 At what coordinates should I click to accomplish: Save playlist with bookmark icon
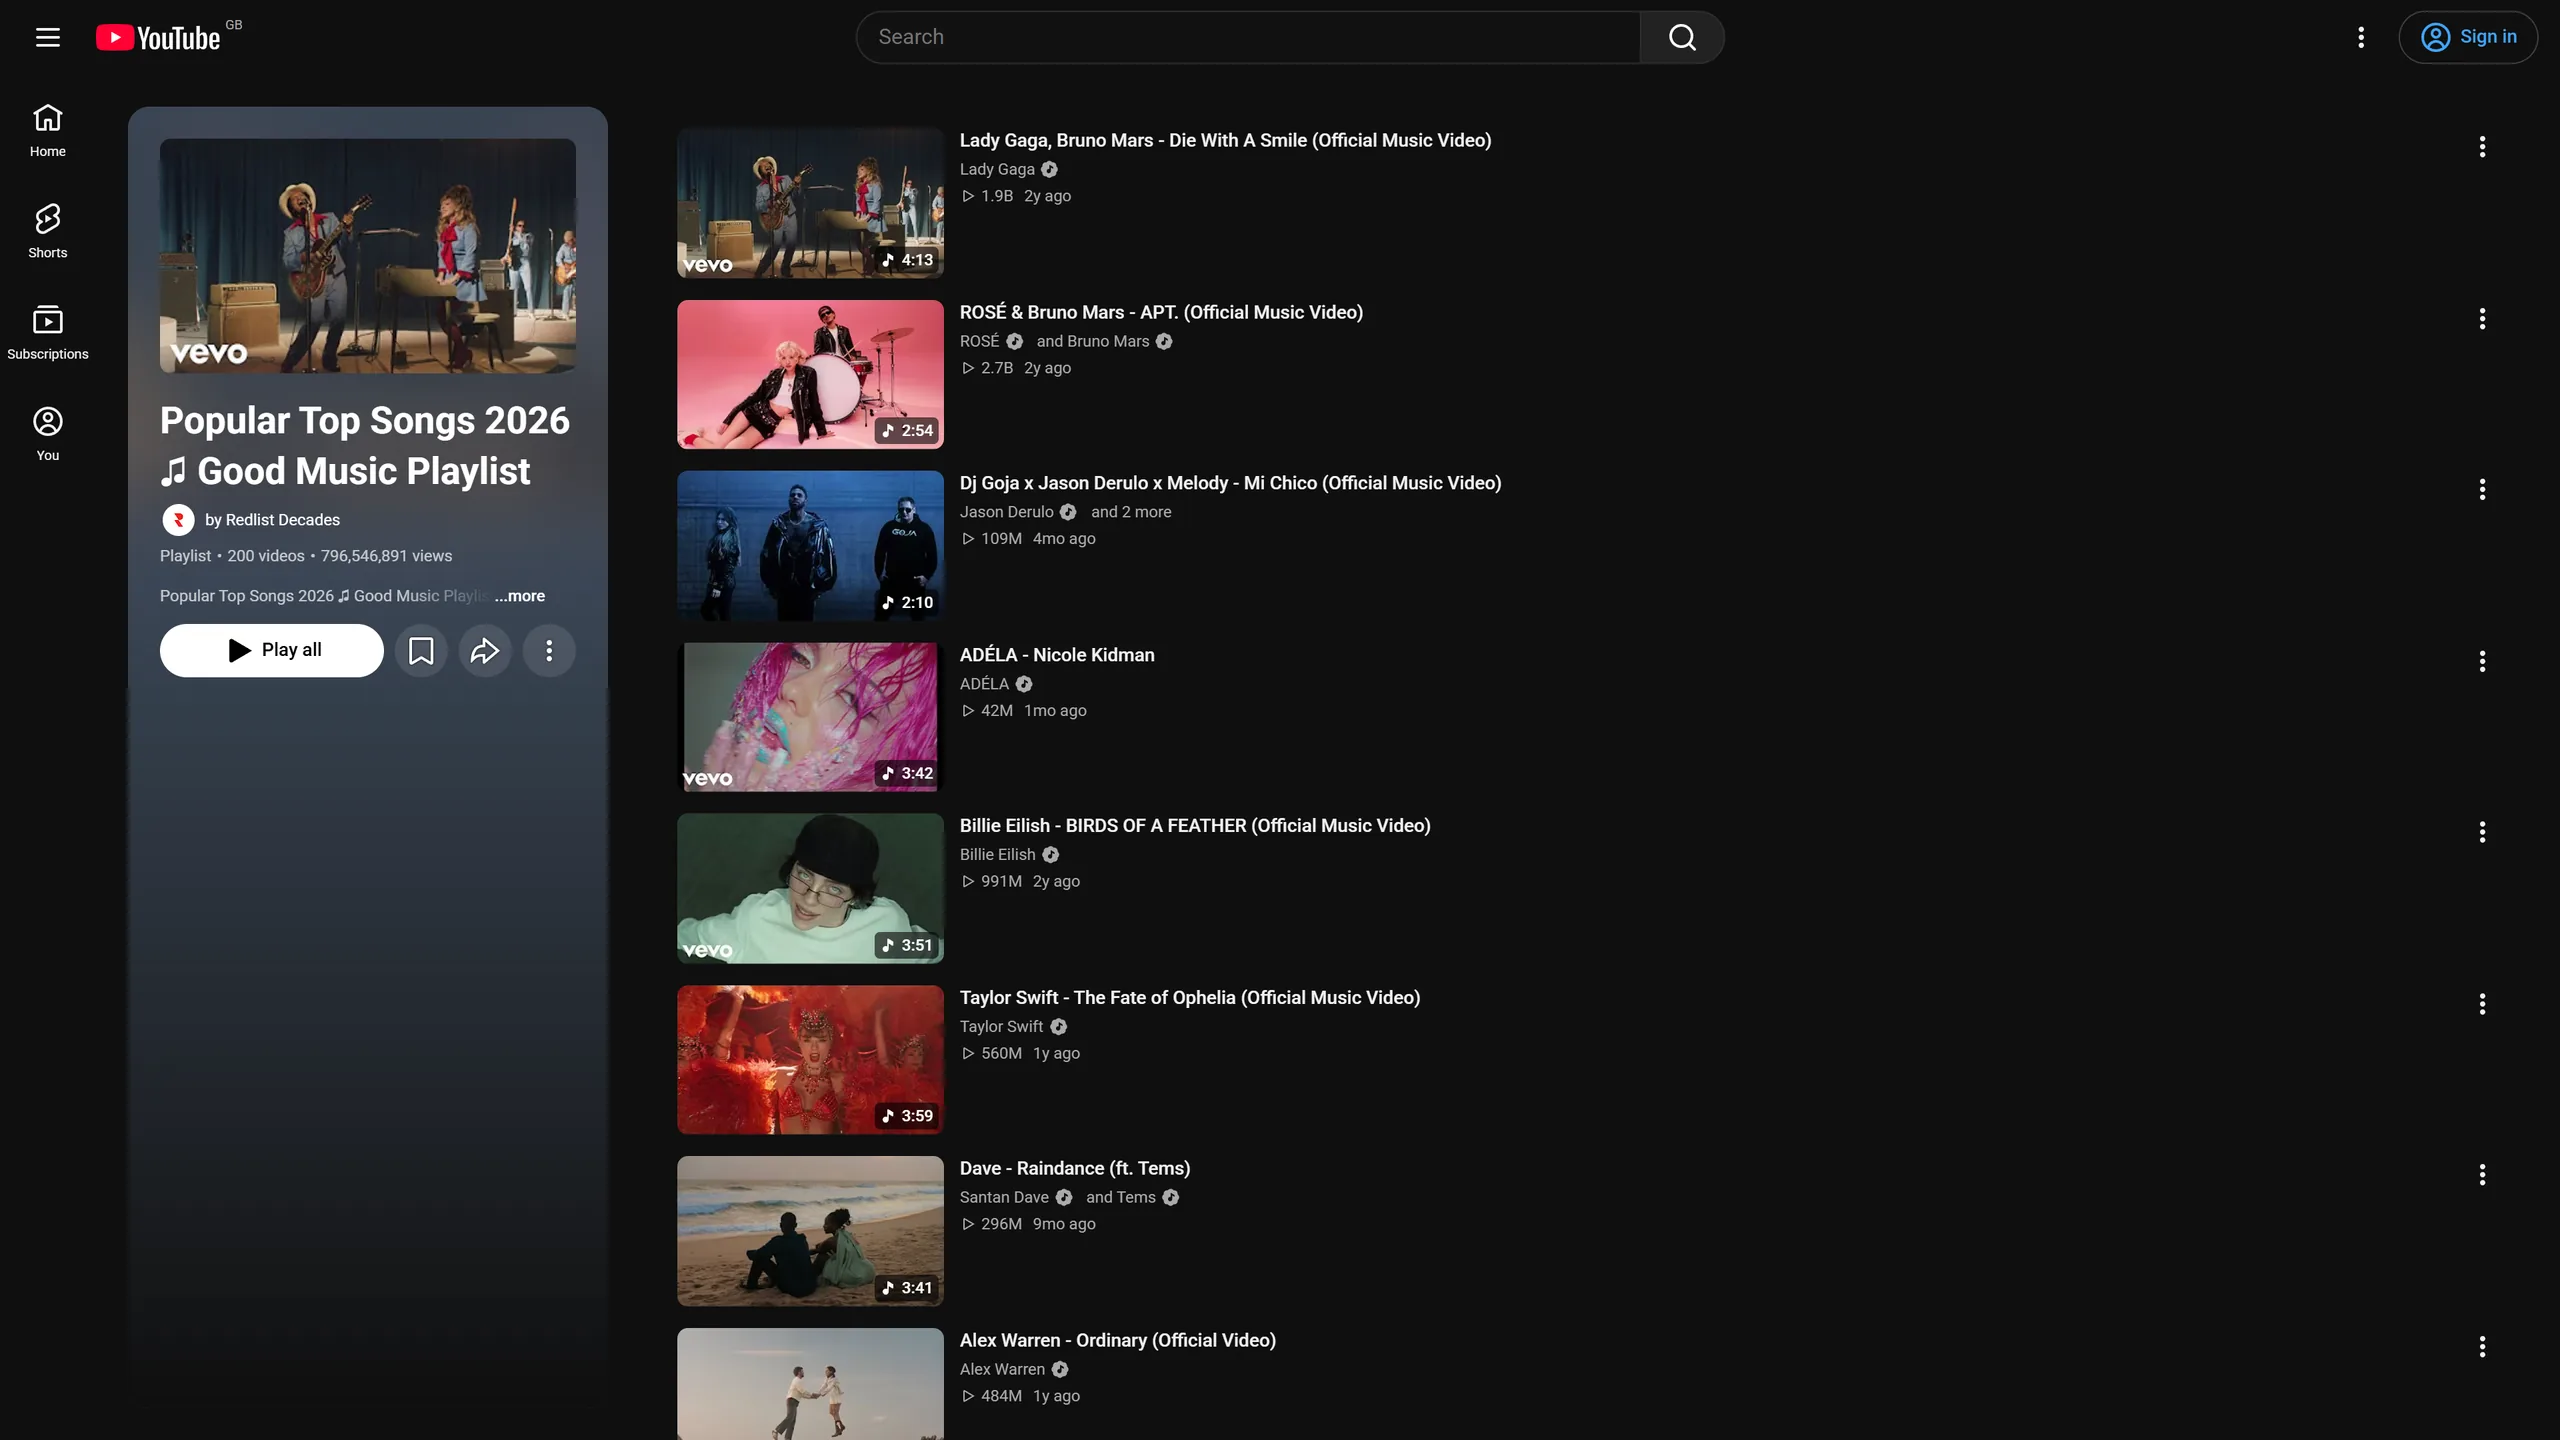[x=421, y=651]
